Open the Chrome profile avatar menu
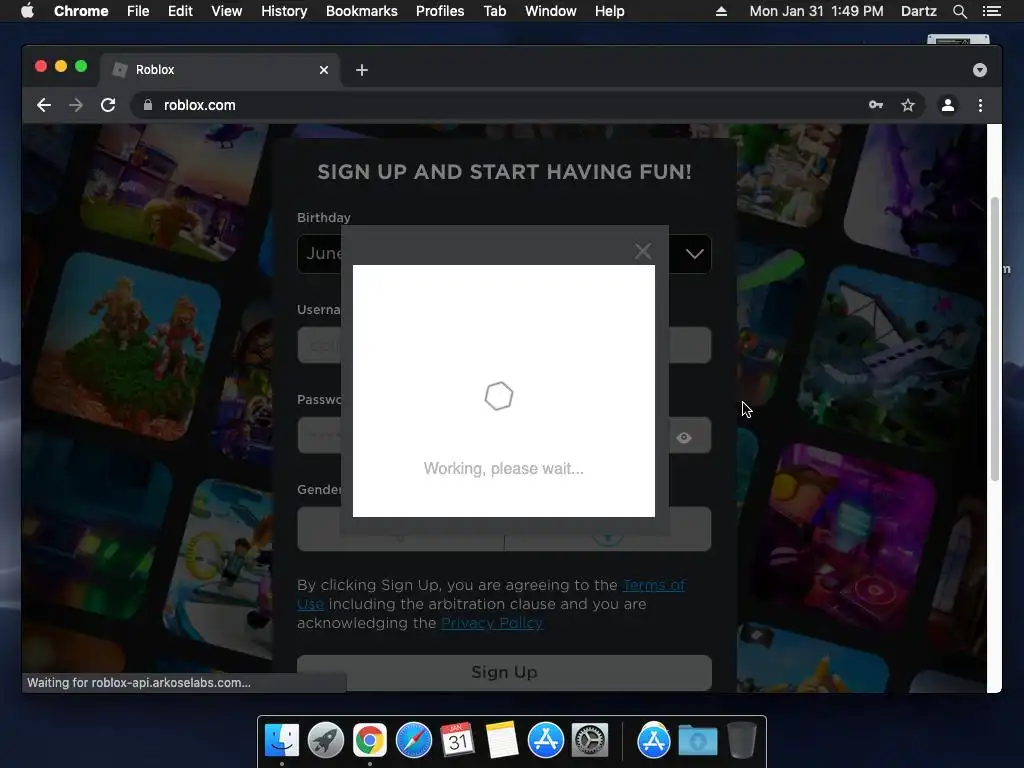Viewport: 1024px width, 768px height. point(948,105)
